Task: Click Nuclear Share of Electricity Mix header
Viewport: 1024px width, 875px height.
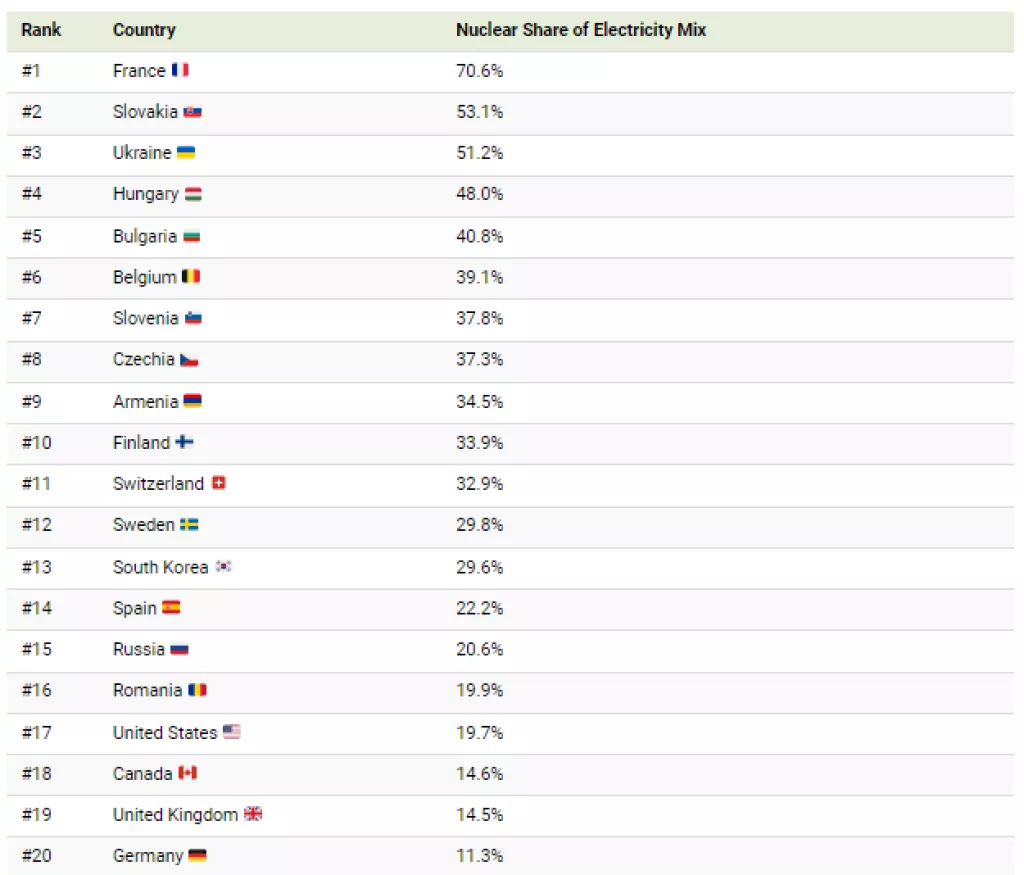Action: click(581, 30)
